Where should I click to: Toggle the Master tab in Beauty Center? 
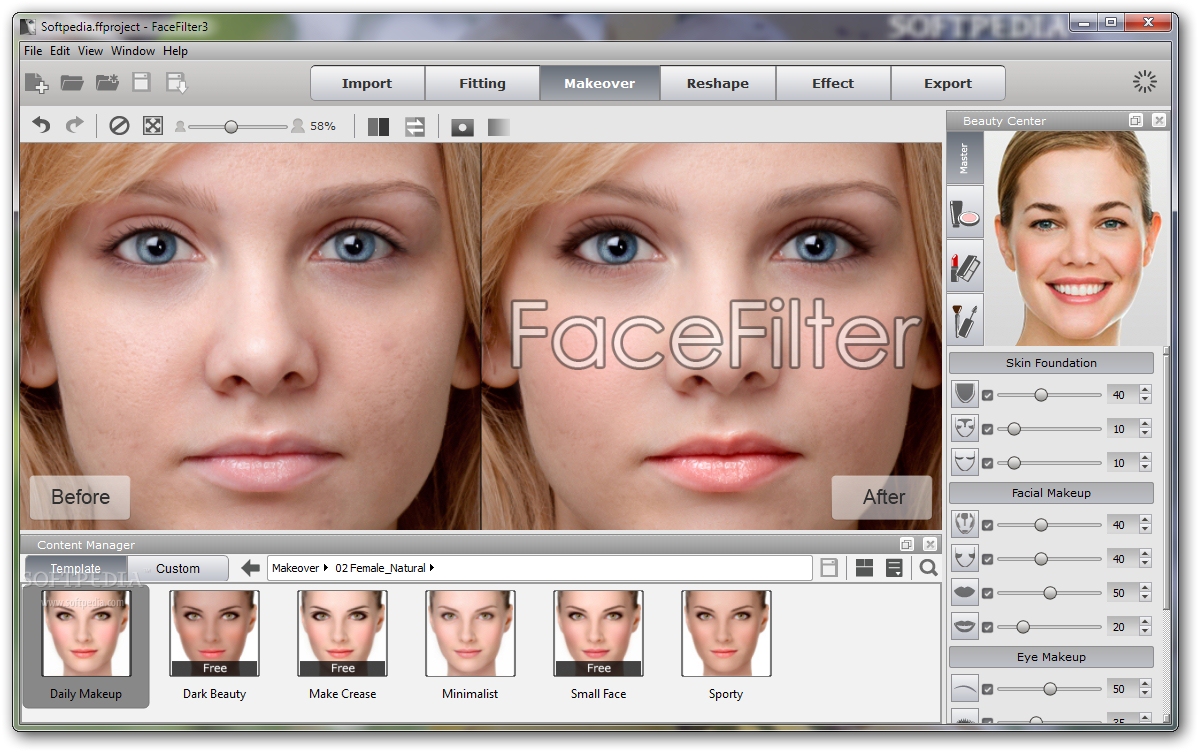point(965,158)
